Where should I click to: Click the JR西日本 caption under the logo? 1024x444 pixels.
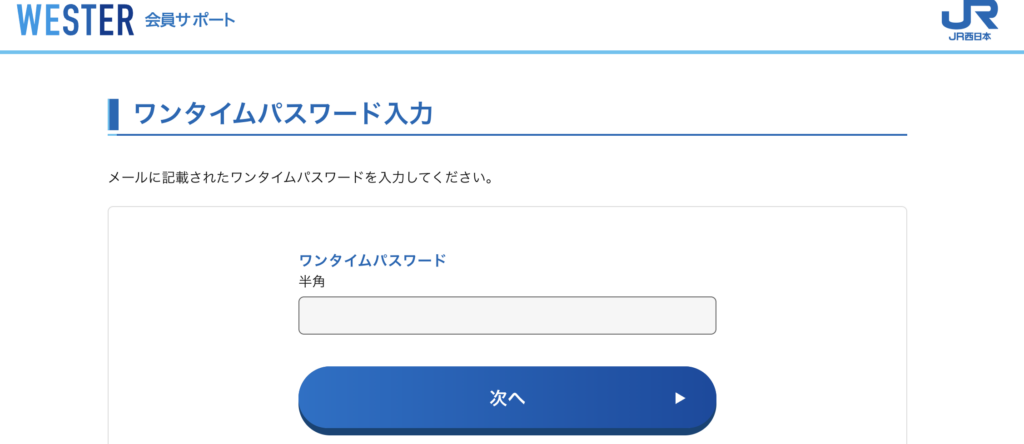coord(968,38)
